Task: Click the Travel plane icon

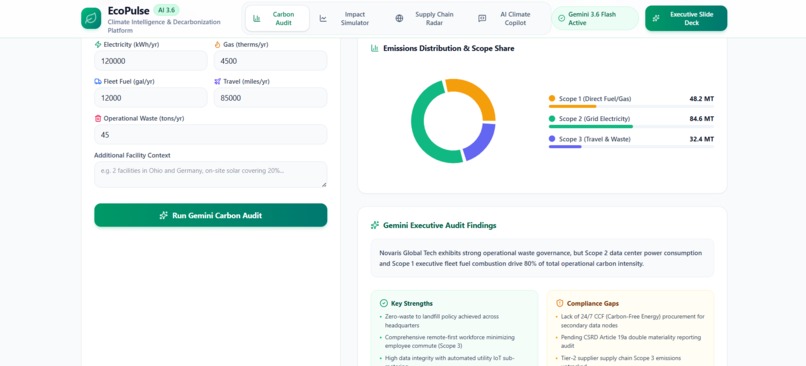Action: click(x=217, y=81)
